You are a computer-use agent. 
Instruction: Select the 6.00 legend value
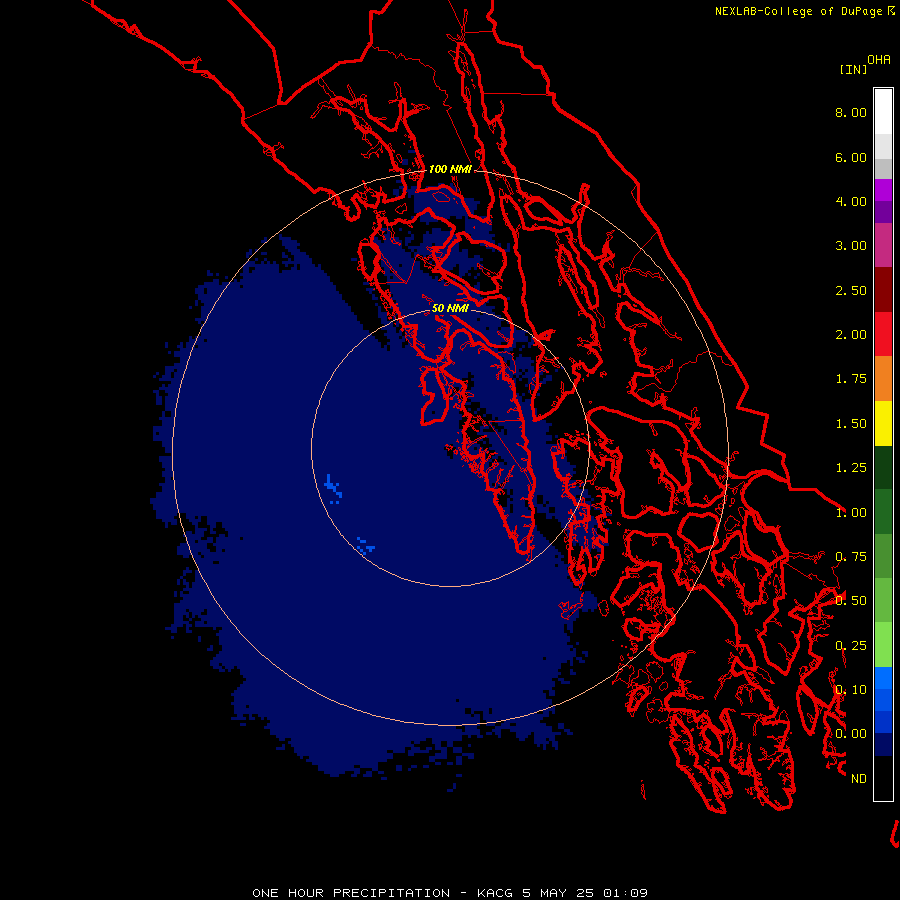point(851,157)
